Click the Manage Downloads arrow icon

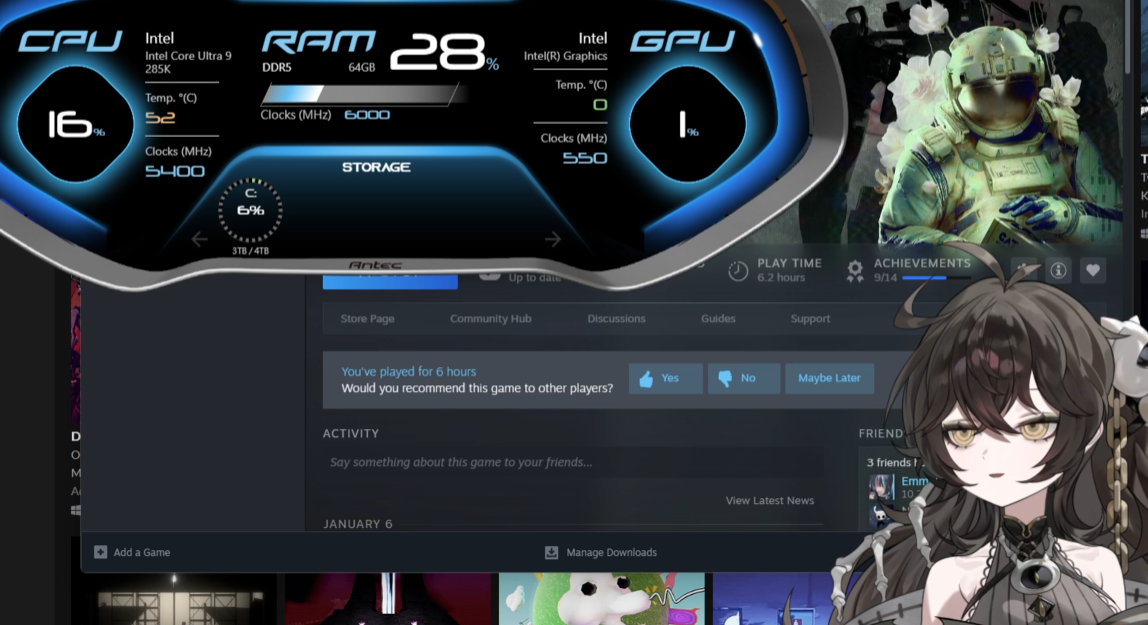551,553
